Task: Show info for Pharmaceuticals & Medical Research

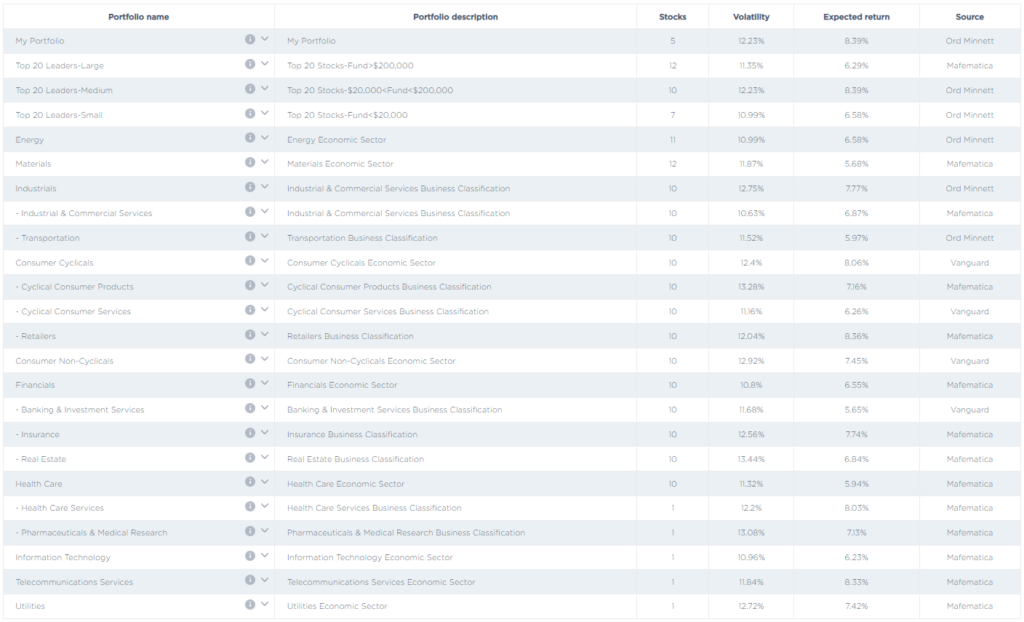Action: pos(250,531)
